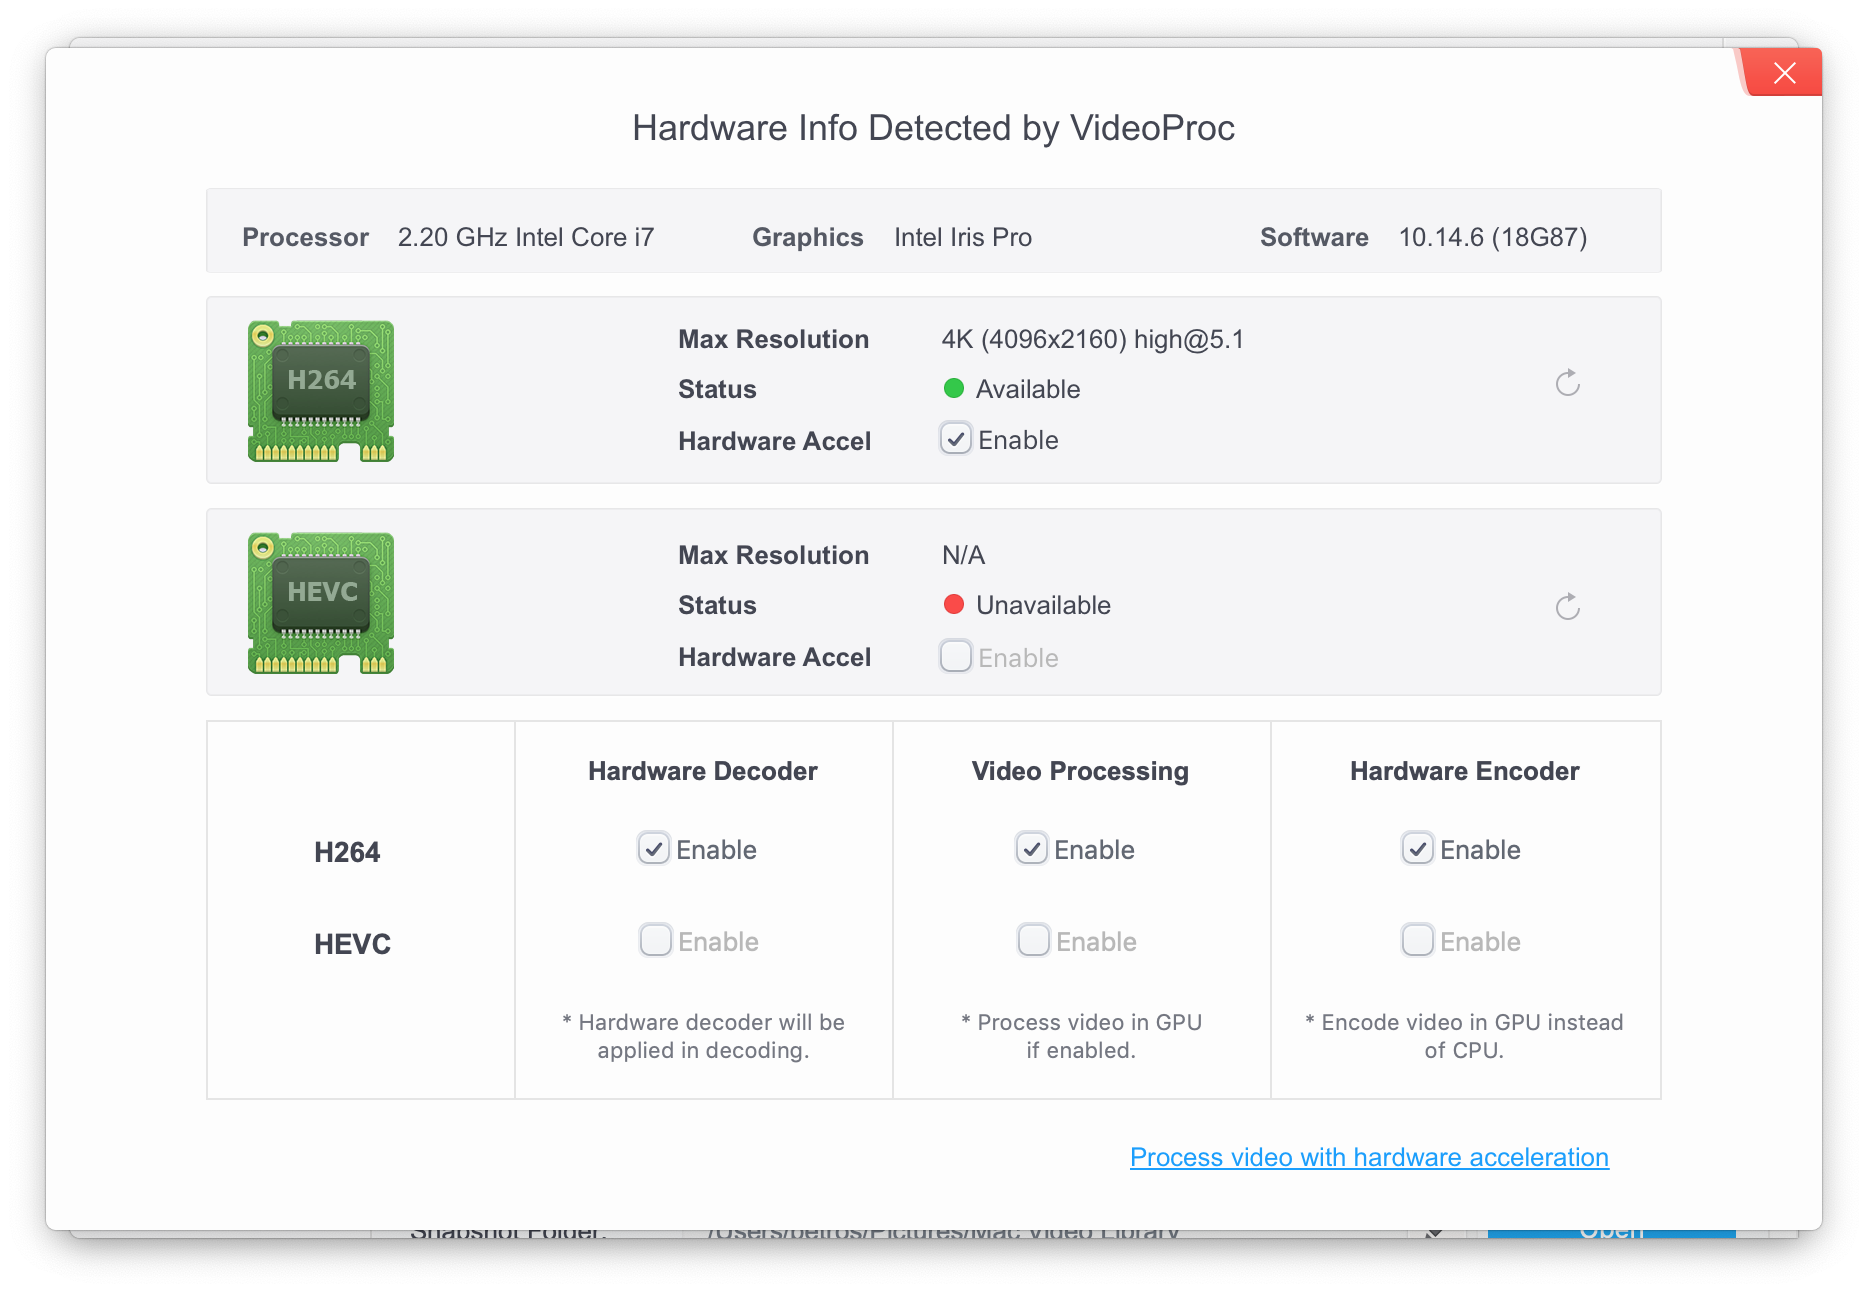
Task: Click the 'H264' row label in table
Action: coord(347,852)
